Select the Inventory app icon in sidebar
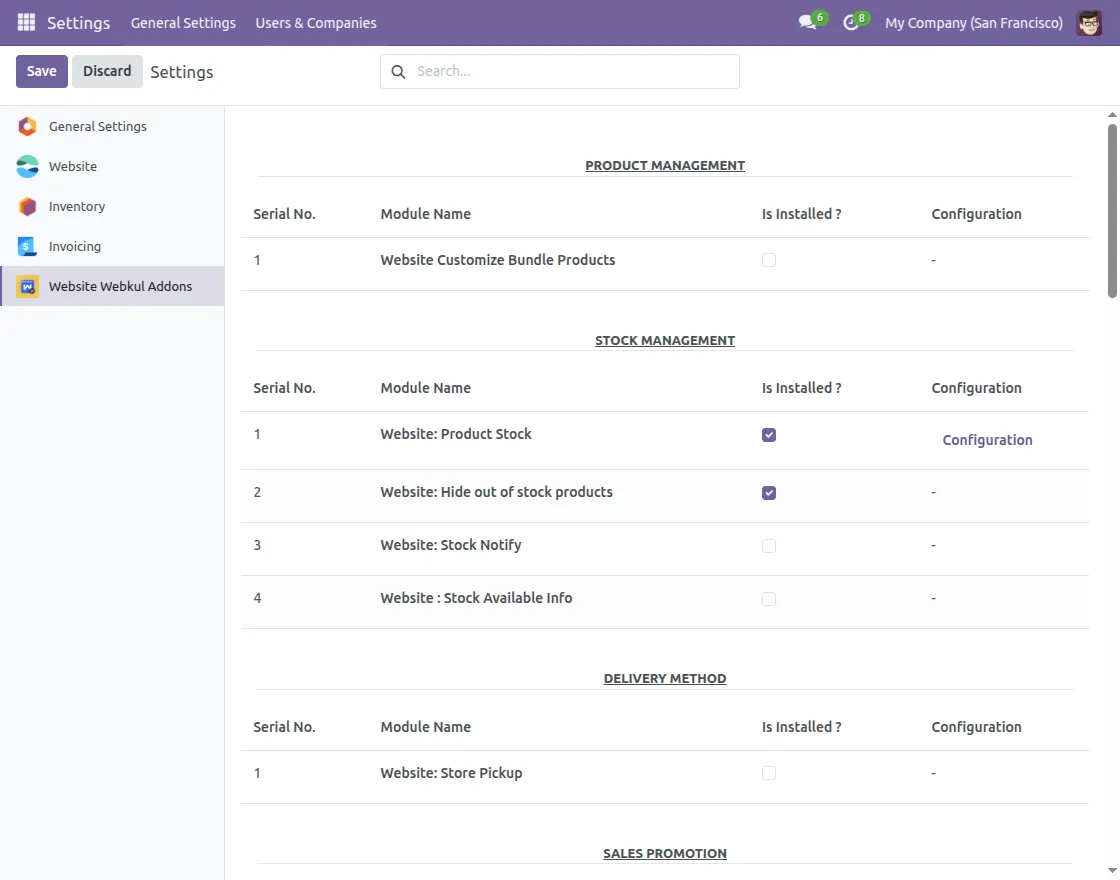1120x880 pixels. [x=28, y=207]
